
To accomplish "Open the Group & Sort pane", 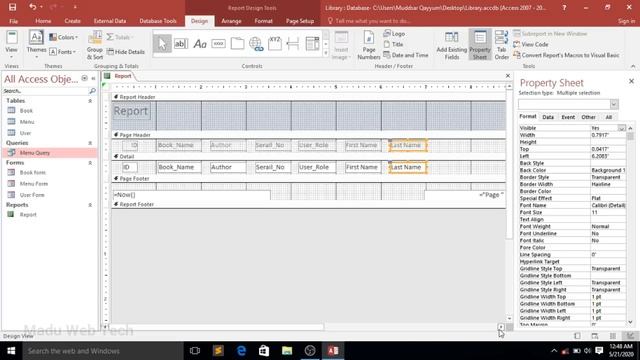I will pyautogui.click(x=95, y=46).
